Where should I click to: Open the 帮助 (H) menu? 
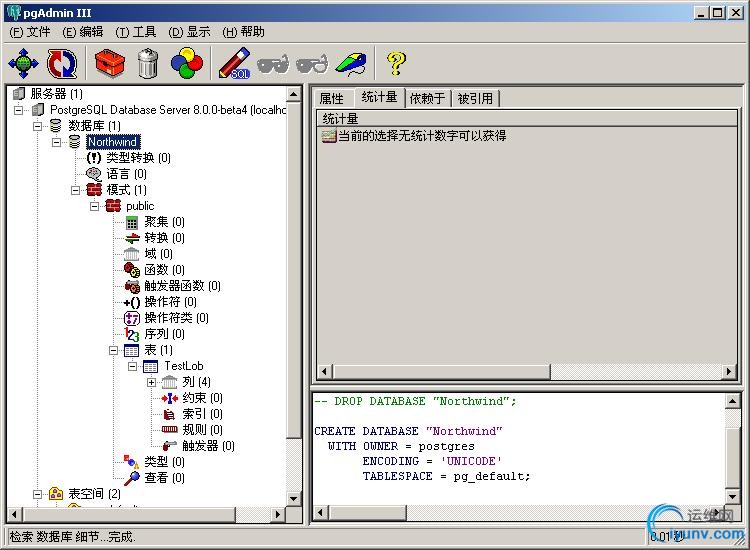(243, 32)
